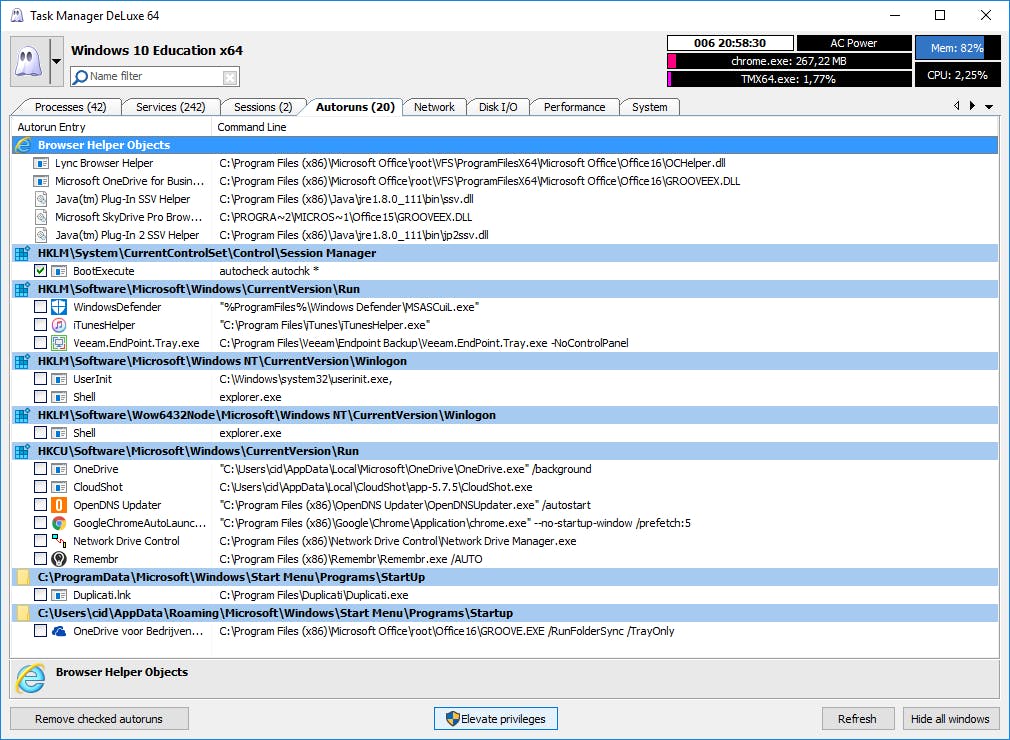Select the HKCU CurrentVersion\Run group header
Image resolution: width=1010 pixels, height=740 pixels.
pos(505,451)
